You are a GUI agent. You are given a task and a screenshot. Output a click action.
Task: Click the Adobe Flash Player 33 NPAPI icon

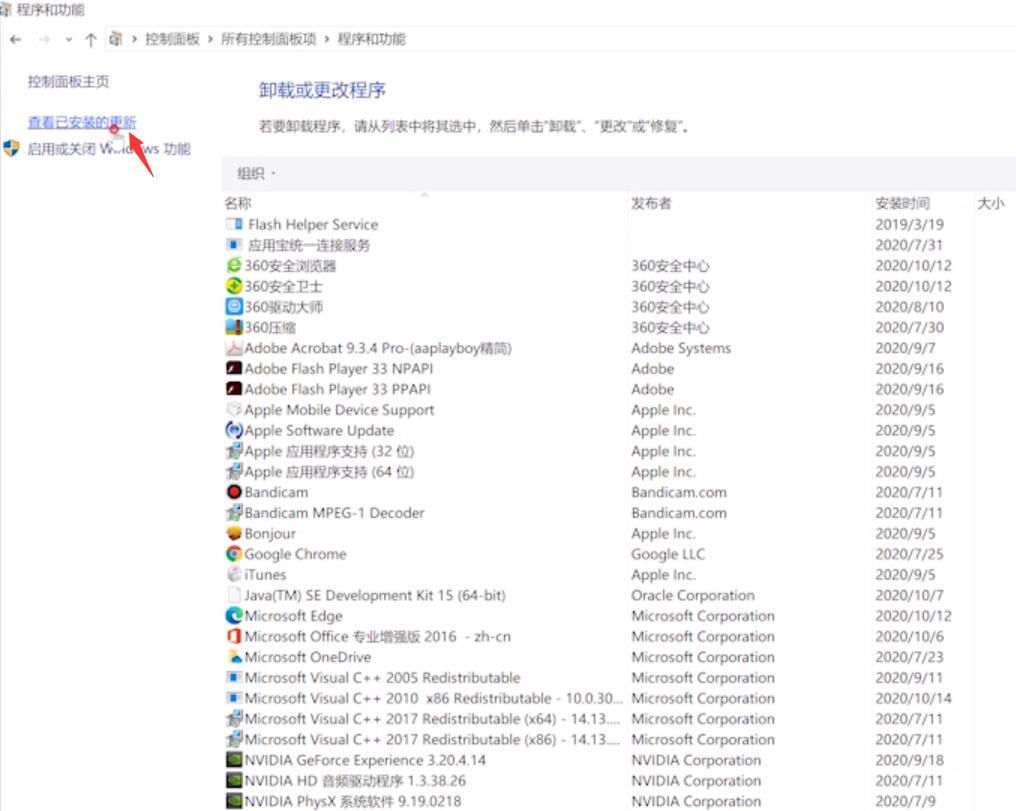click(x=233, y=369)
